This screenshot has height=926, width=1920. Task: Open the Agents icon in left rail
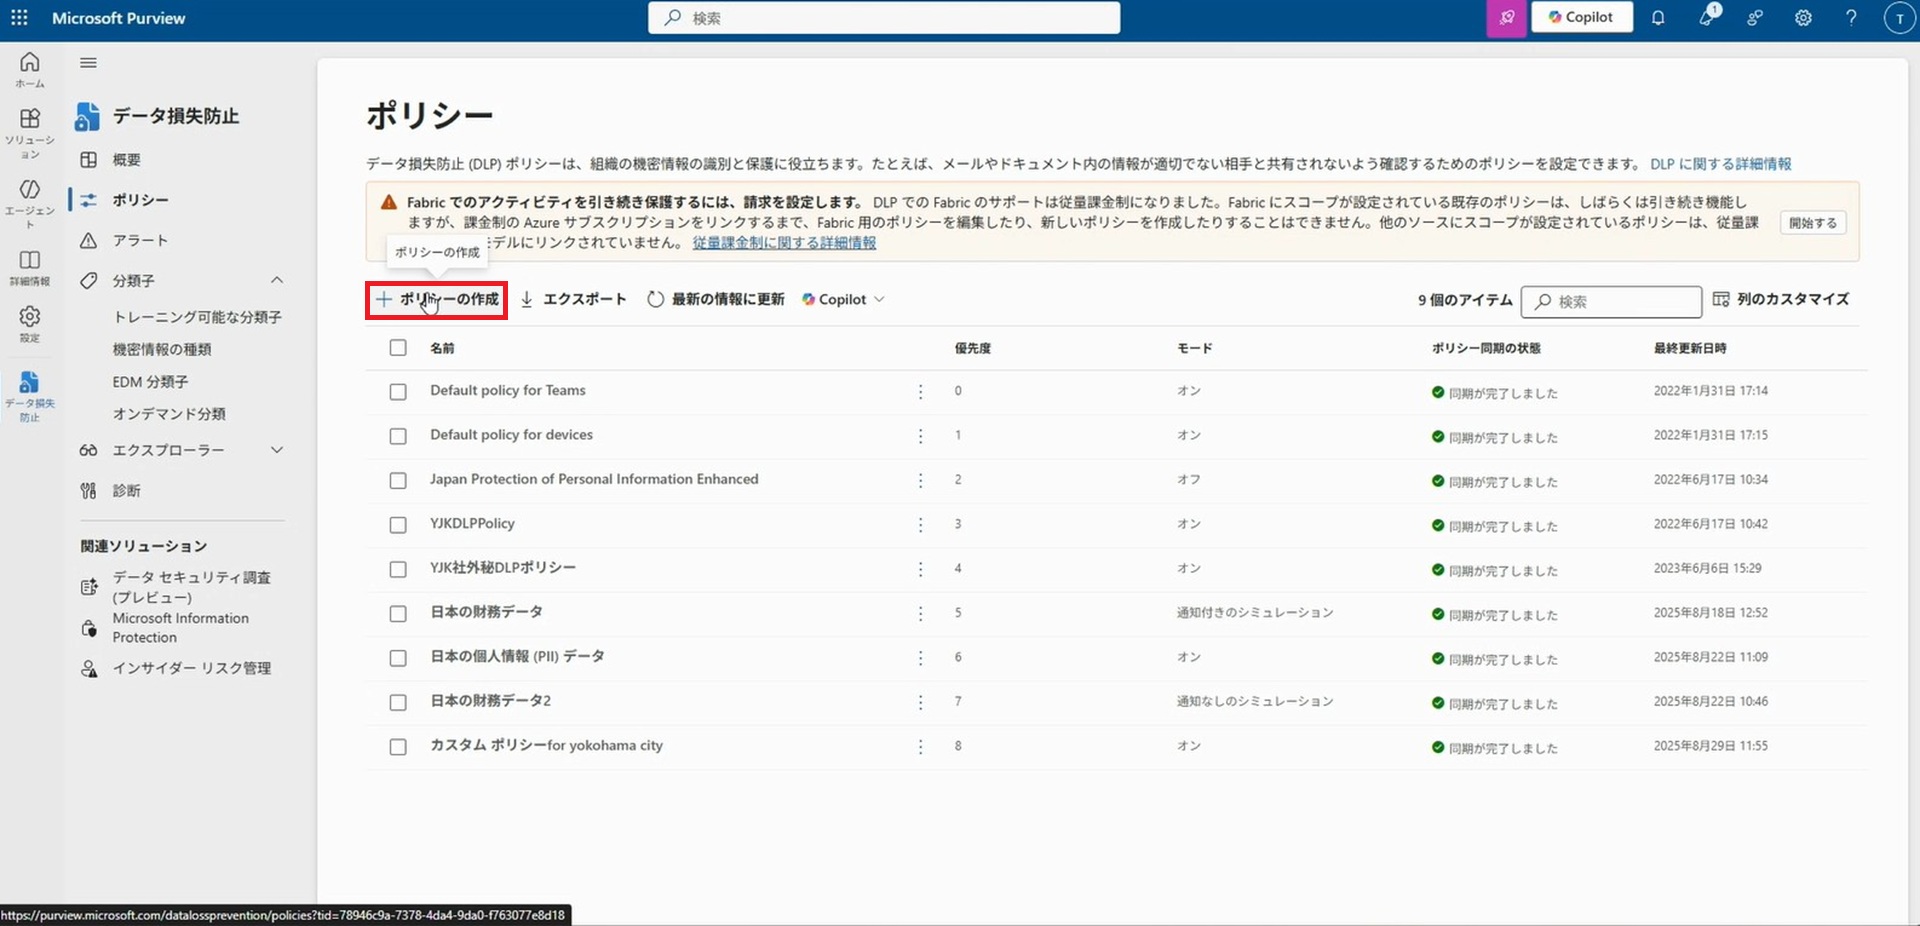[30, 200]
